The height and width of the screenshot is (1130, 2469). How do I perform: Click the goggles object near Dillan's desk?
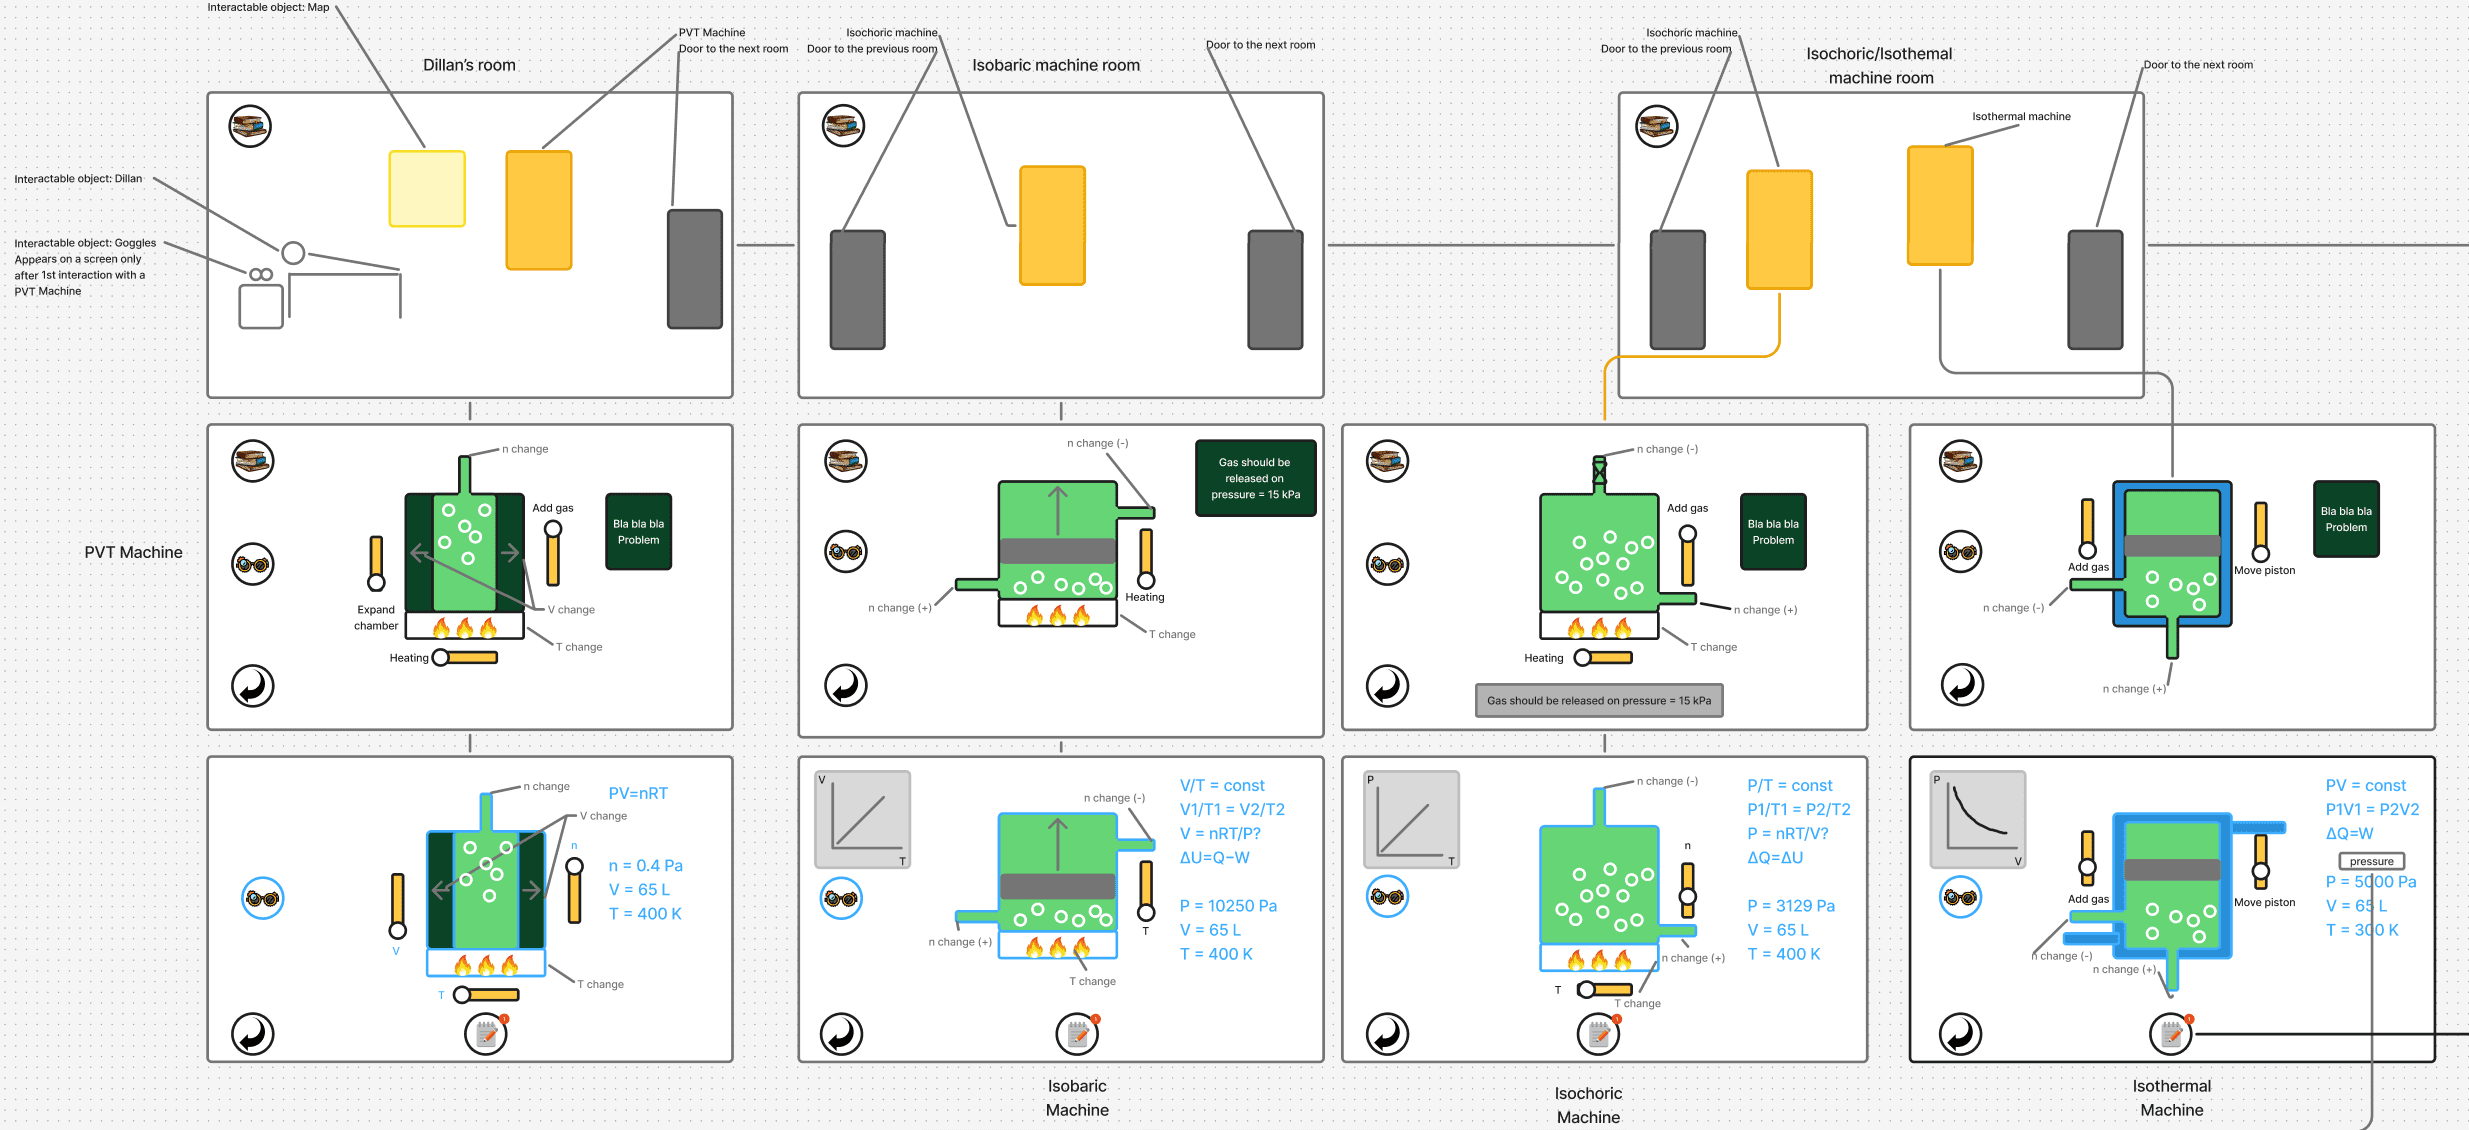(x=261, y=274)
